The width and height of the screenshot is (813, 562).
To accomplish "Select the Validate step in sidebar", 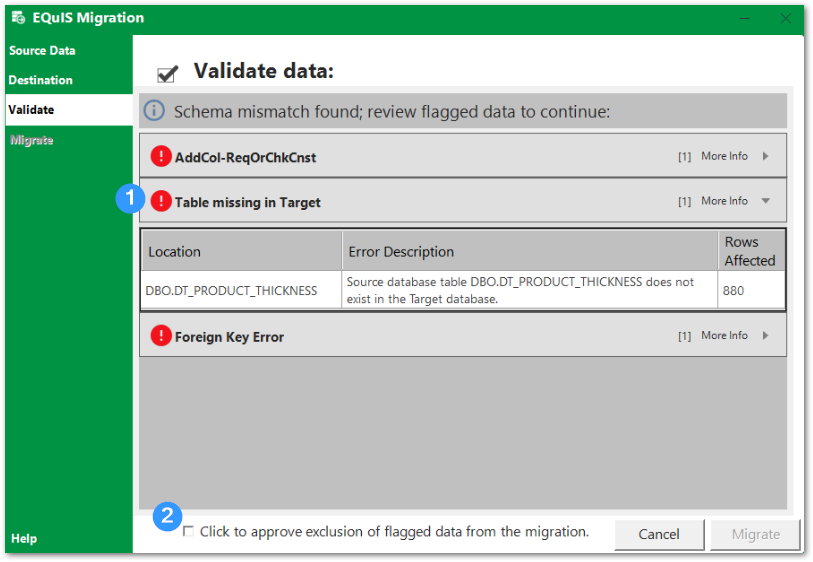I will pyautogui.click(x=69, y=109).
